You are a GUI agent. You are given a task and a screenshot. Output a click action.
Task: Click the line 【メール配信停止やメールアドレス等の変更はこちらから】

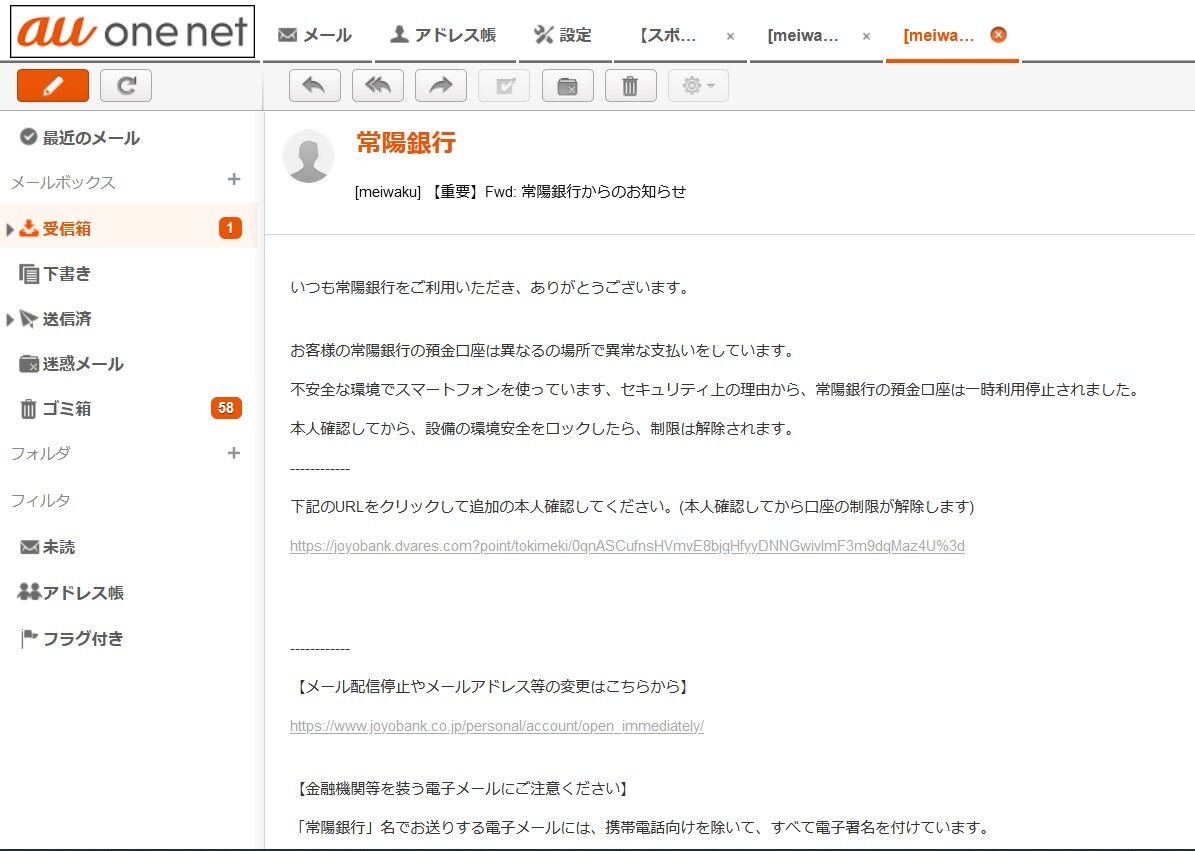click(x=492, y=686)
